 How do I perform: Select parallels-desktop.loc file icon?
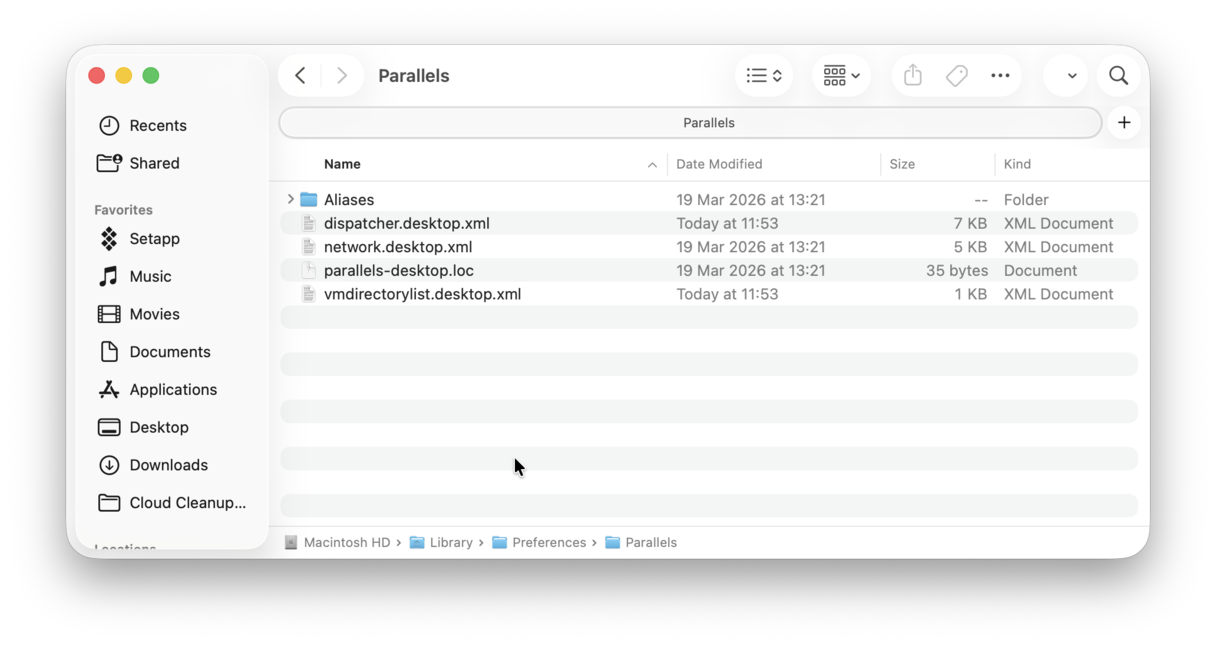309,270
